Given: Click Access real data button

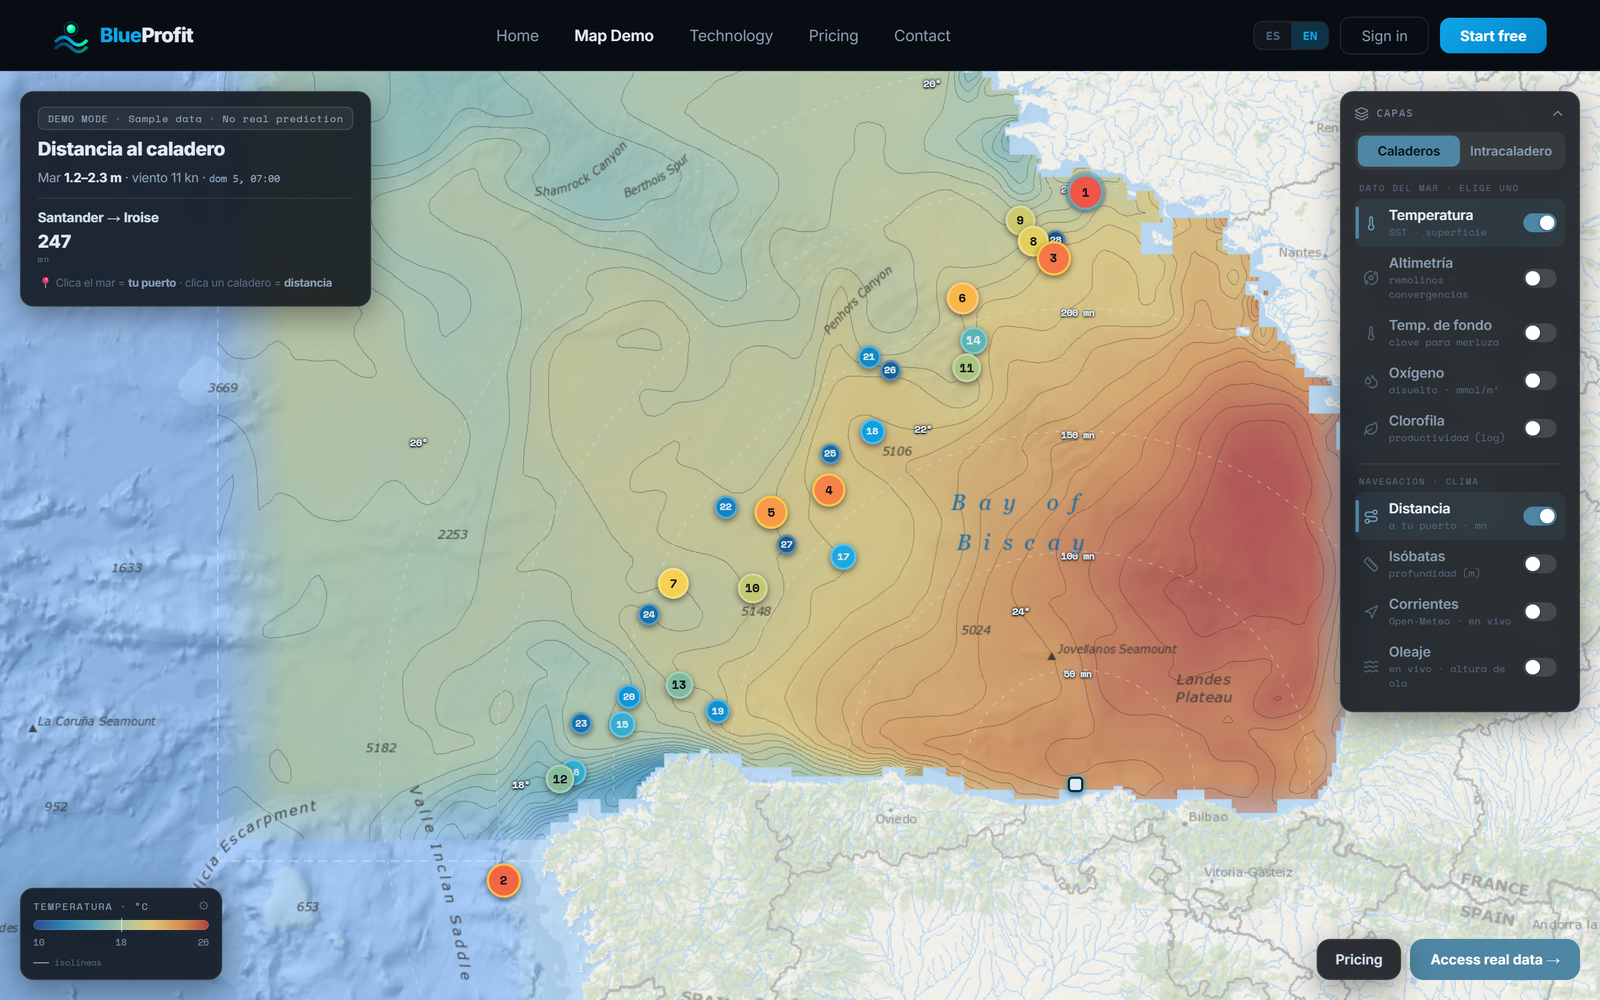Looking at the screenshot, I should (x=1495, y=960).
